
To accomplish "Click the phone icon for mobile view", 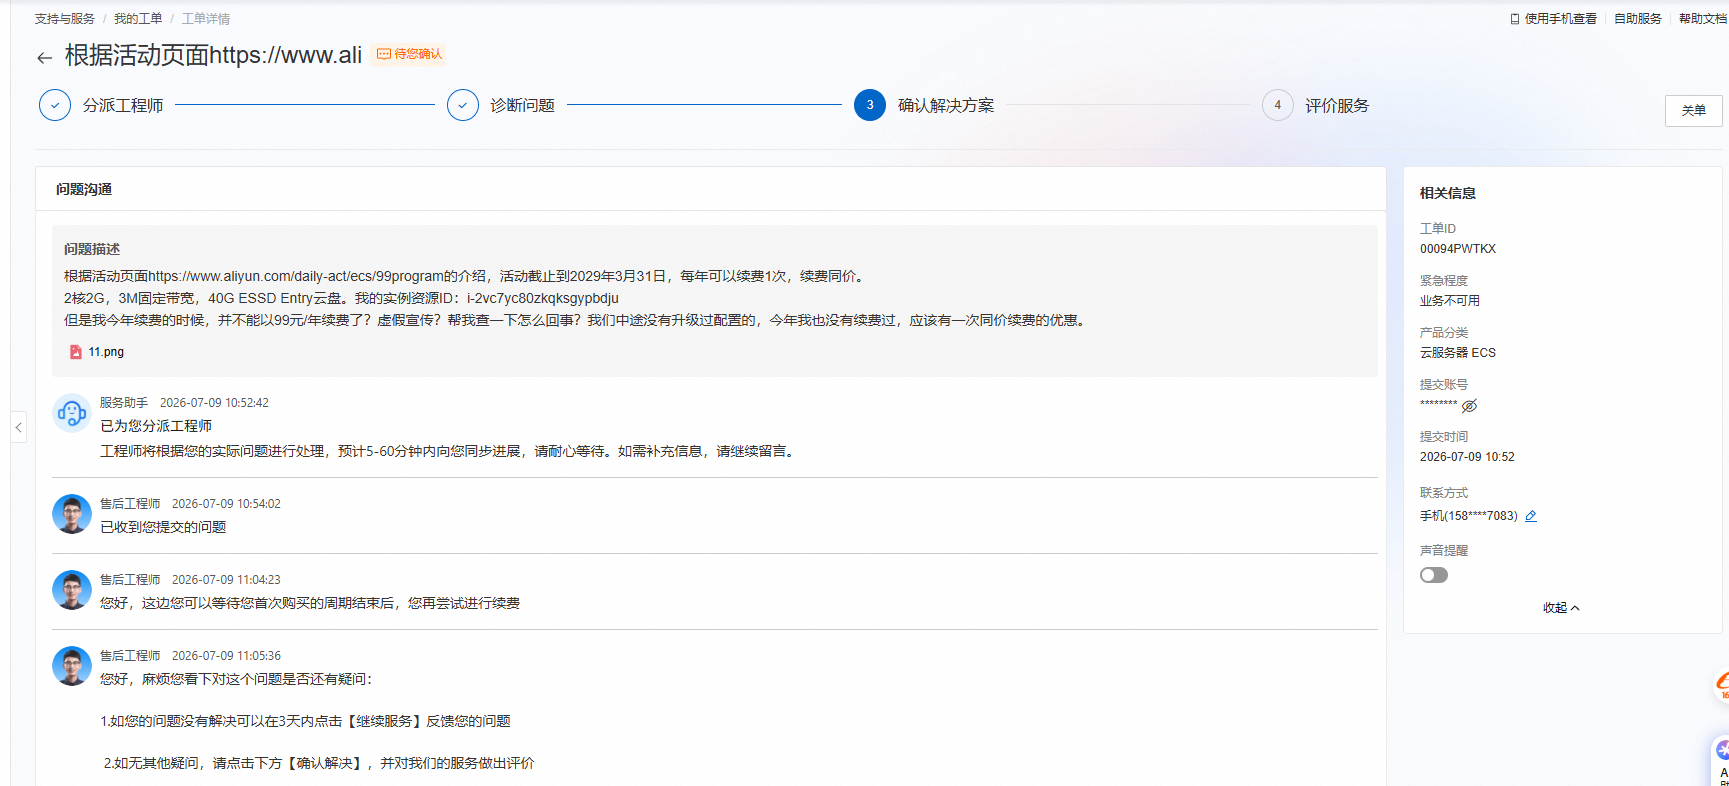I will (x=1515, y=19).
